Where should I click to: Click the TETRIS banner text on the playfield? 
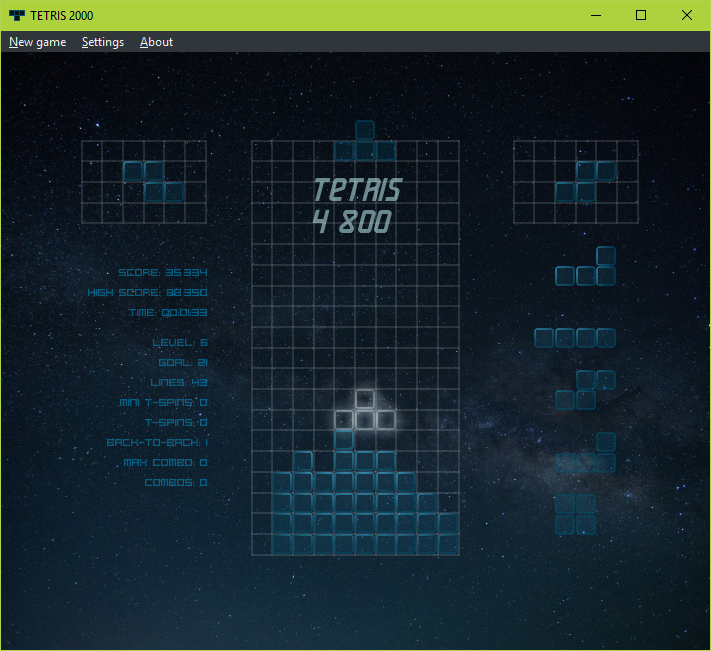point(358,189)
